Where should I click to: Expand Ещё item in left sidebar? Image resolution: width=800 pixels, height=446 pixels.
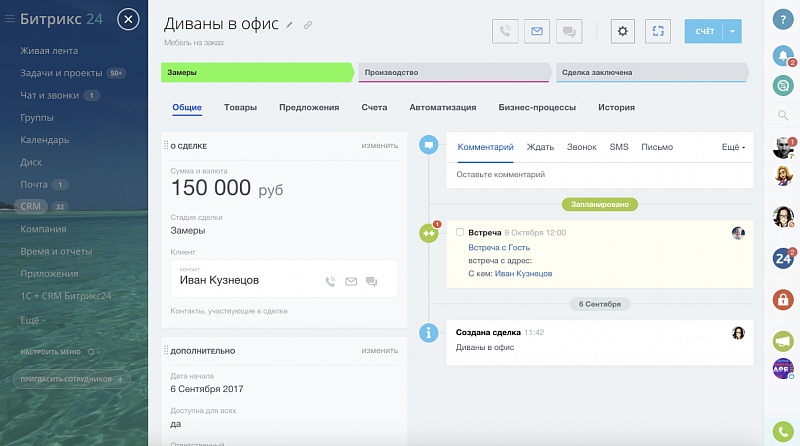tap(32, 319)
